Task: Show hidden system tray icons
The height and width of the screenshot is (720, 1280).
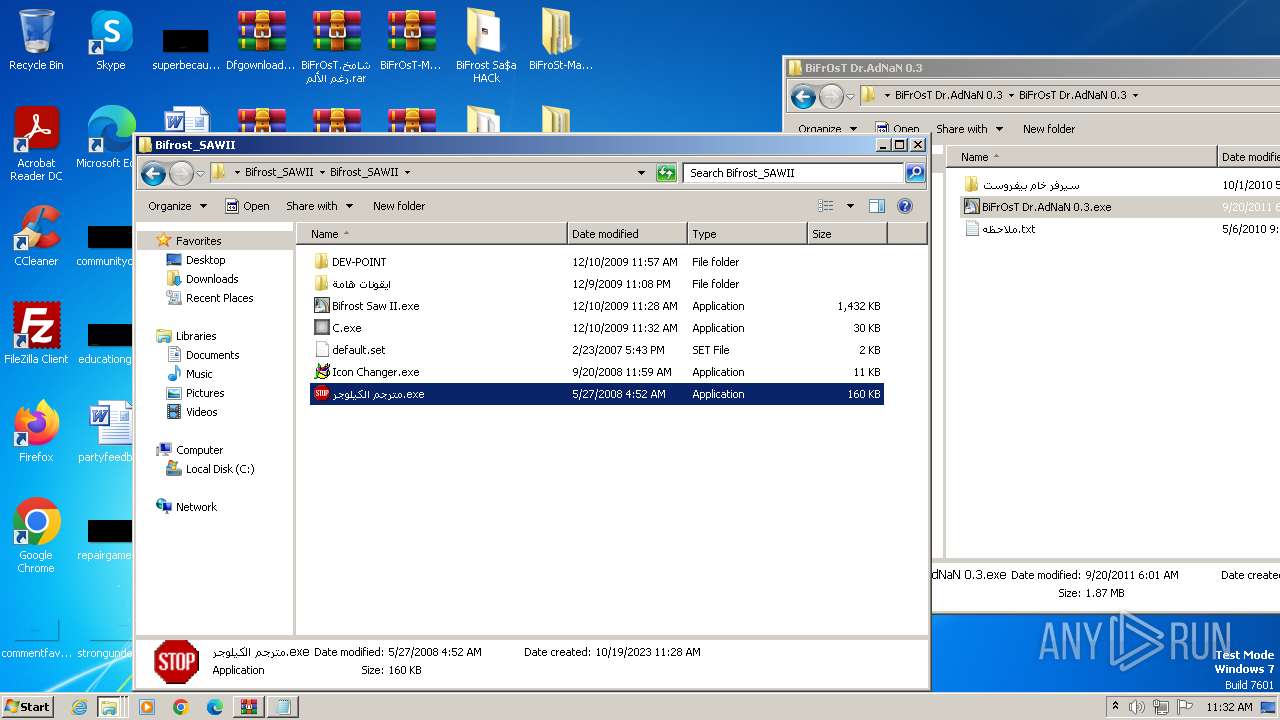Action: tap(1115, 707)
